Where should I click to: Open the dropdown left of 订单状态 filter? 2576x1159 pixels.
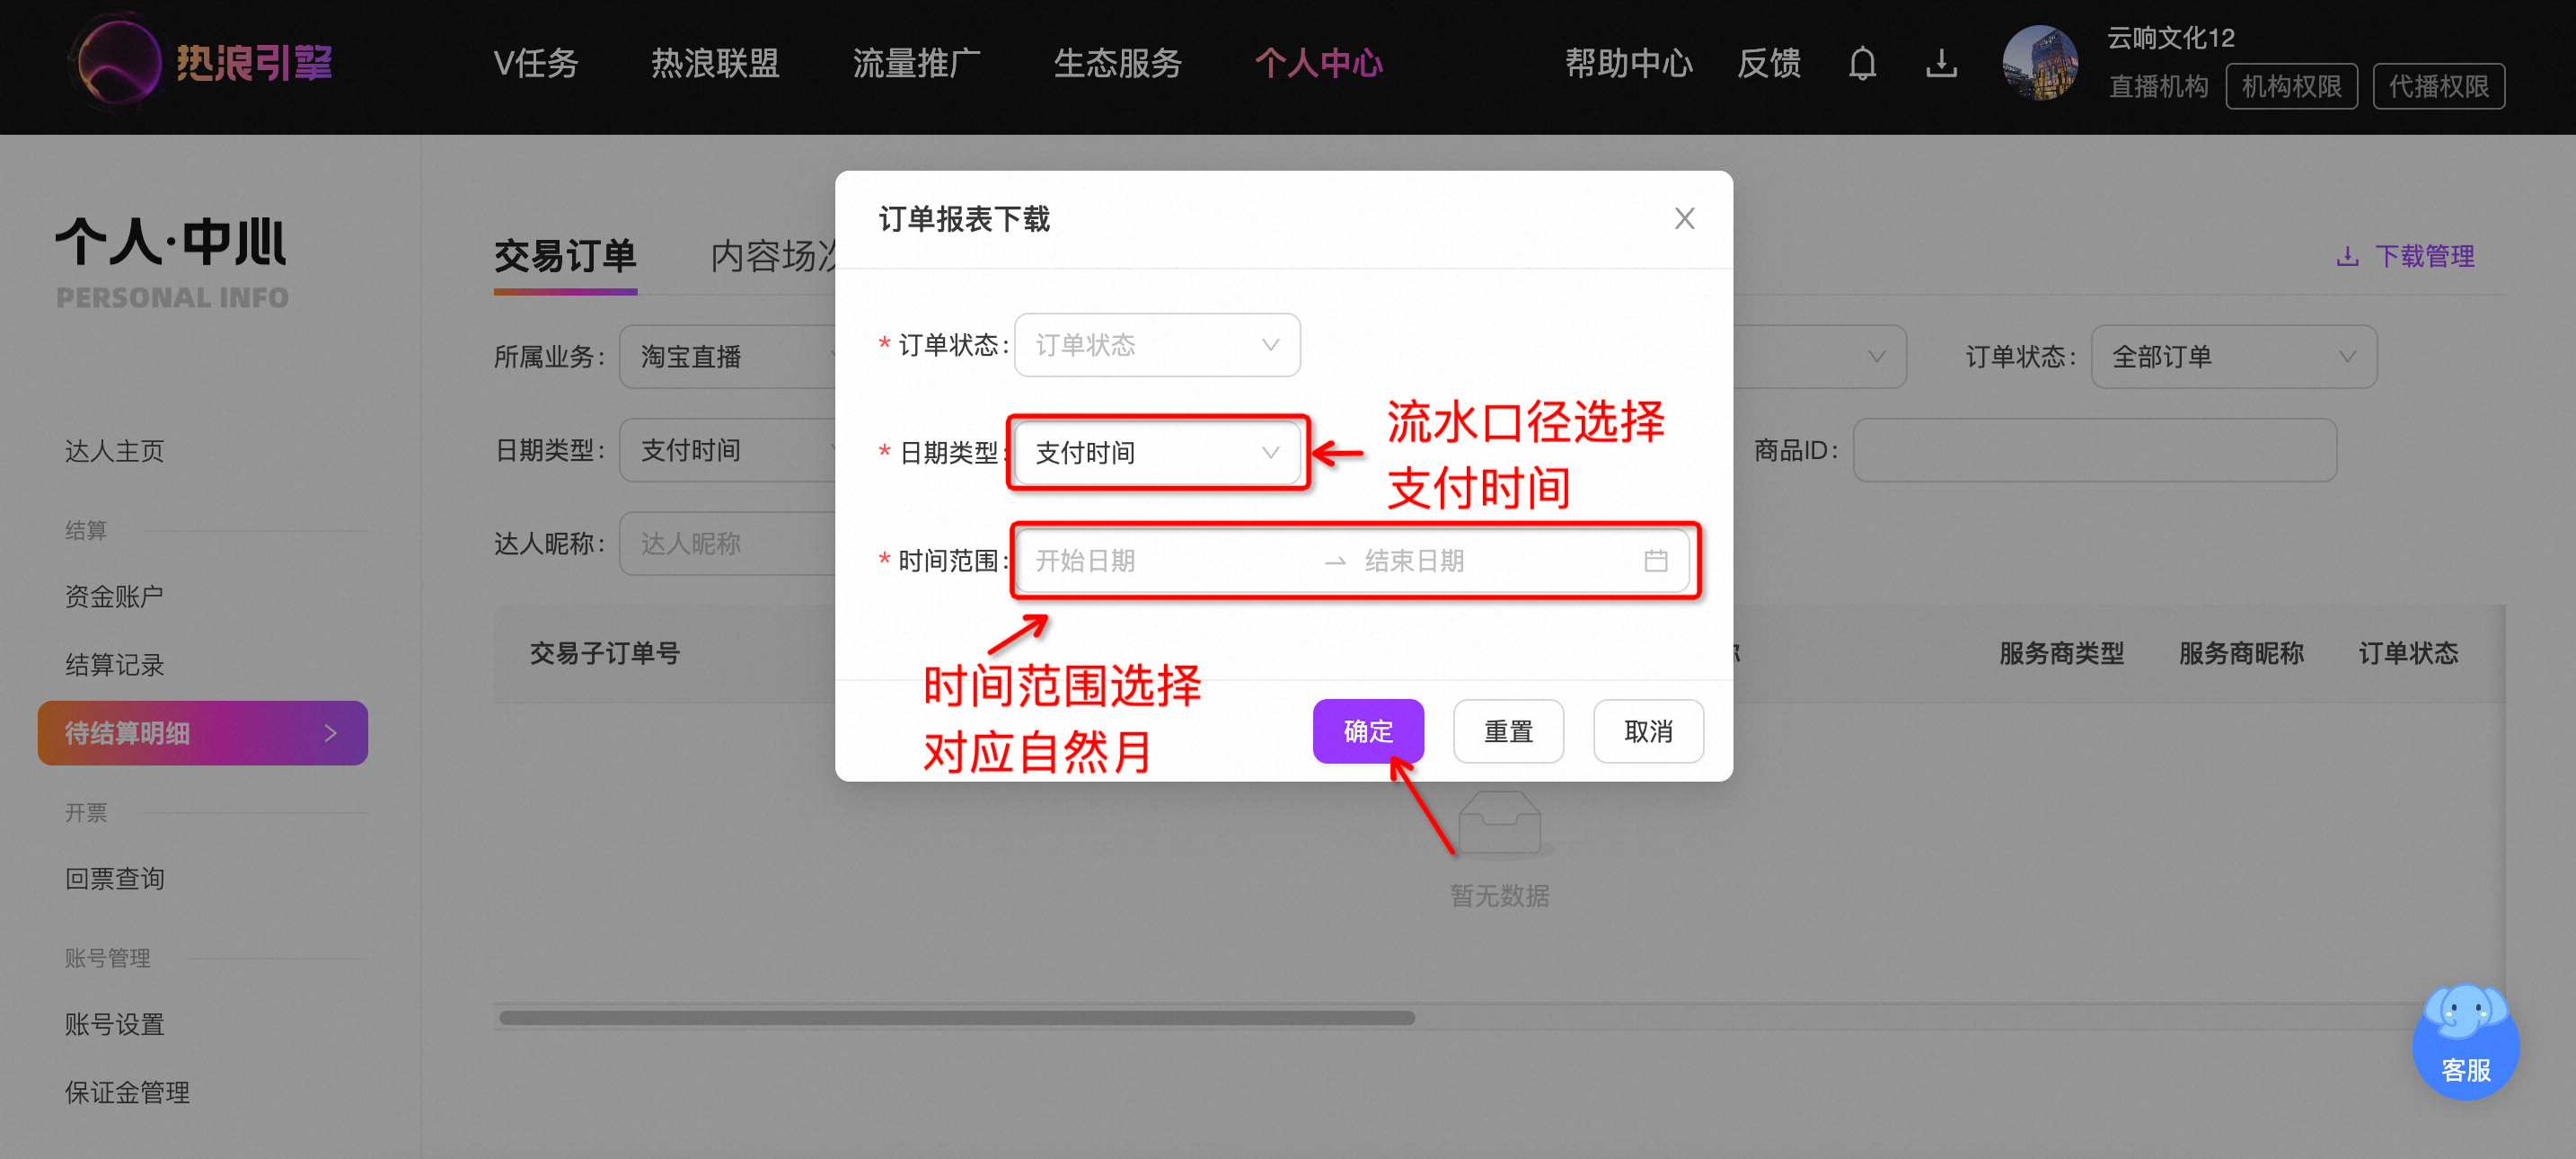pos(1819,357)
